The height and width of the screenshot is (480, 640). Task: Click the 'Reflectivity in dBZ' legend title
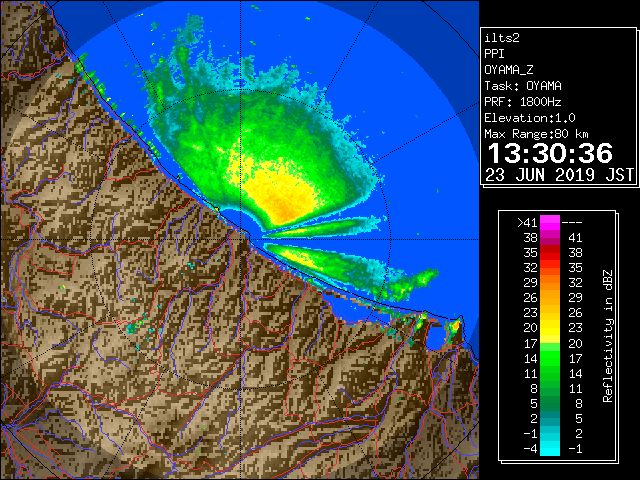click(608, 336)
